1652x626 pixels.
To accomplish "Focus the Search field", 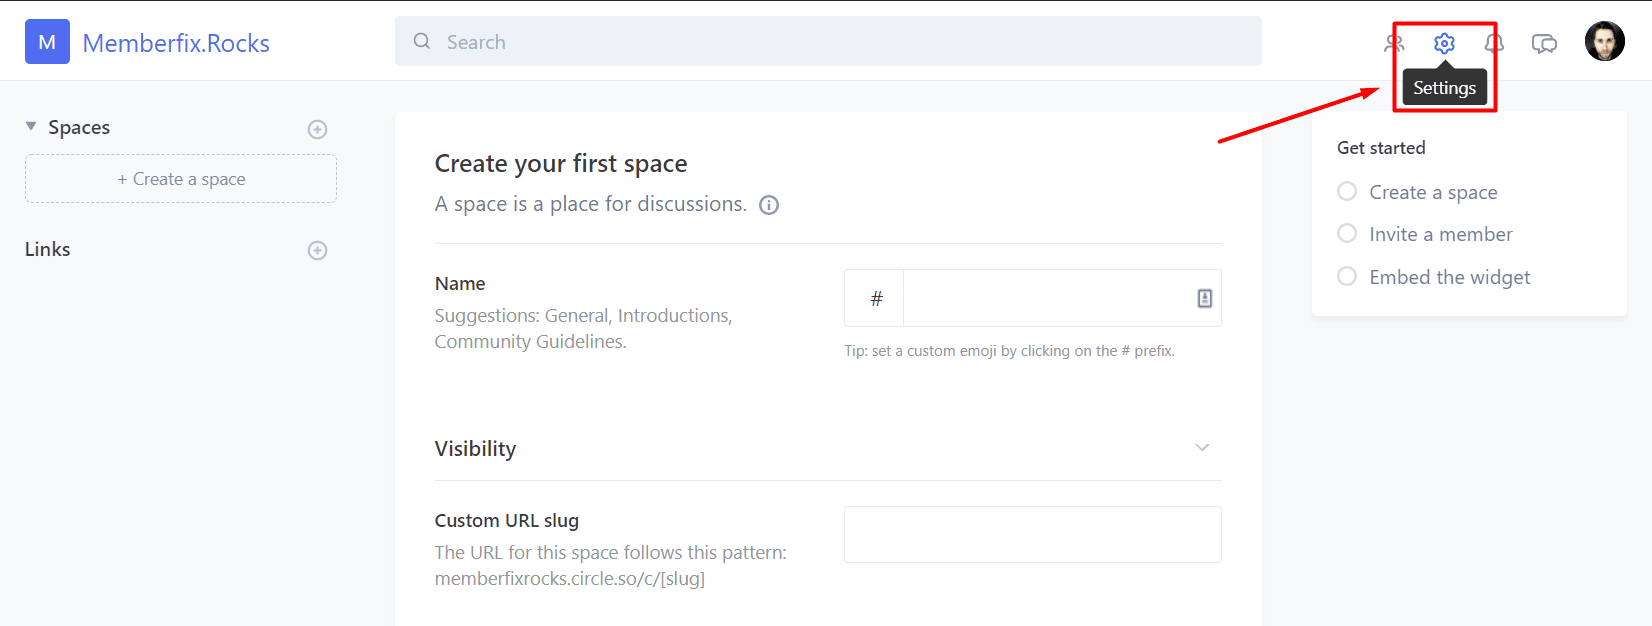I will (x=828, y=41).
